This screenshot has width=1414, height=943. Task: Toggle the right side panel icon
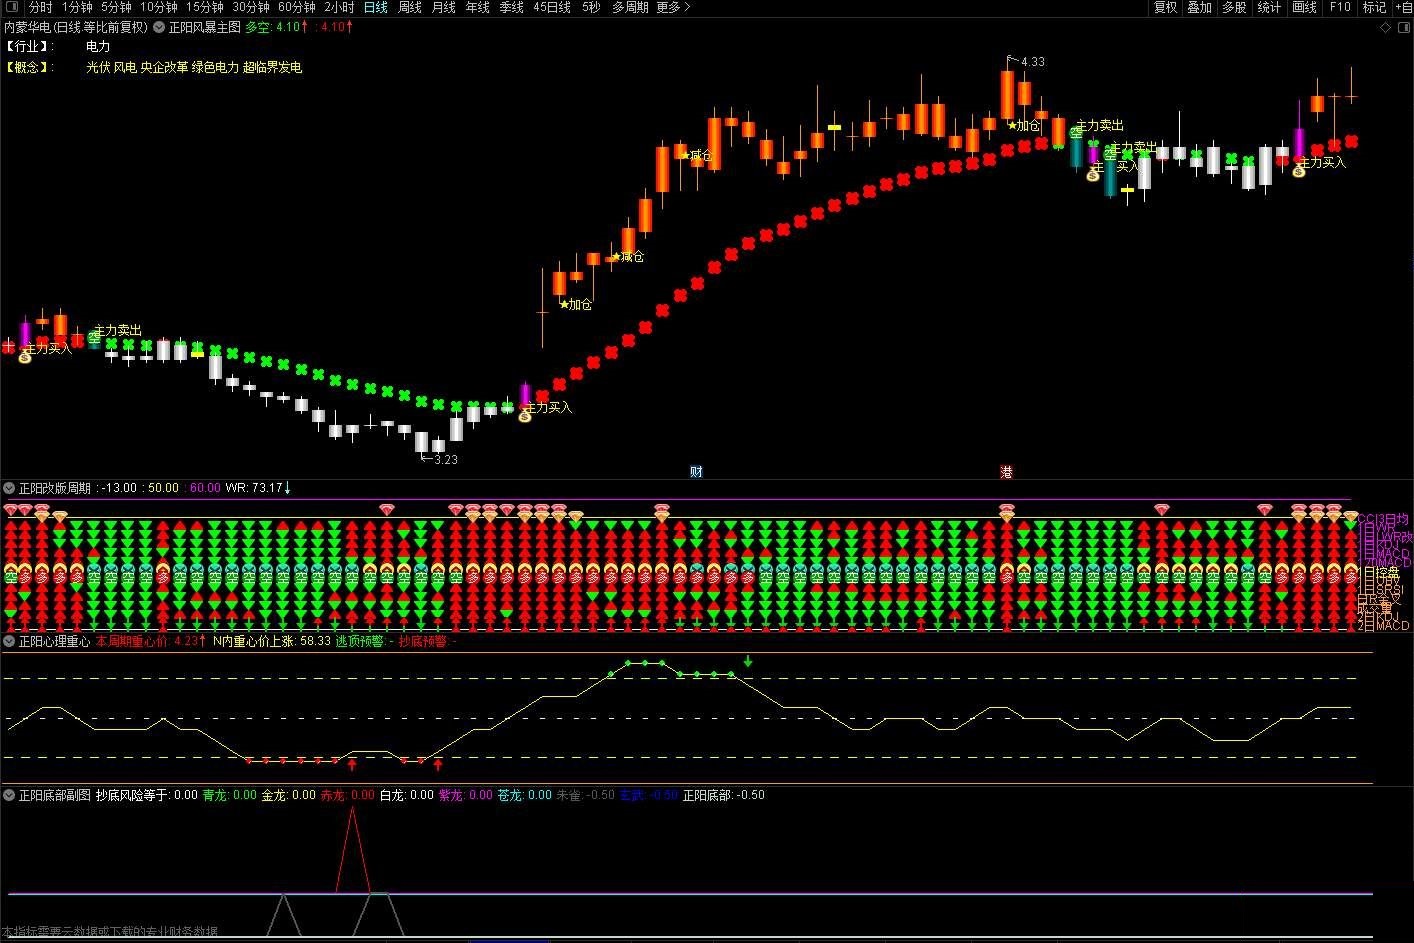(1402, 27)
